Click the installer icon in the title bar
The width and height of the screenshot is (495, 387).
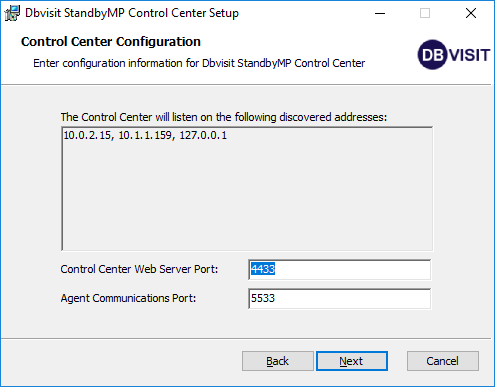pos(12,13)
